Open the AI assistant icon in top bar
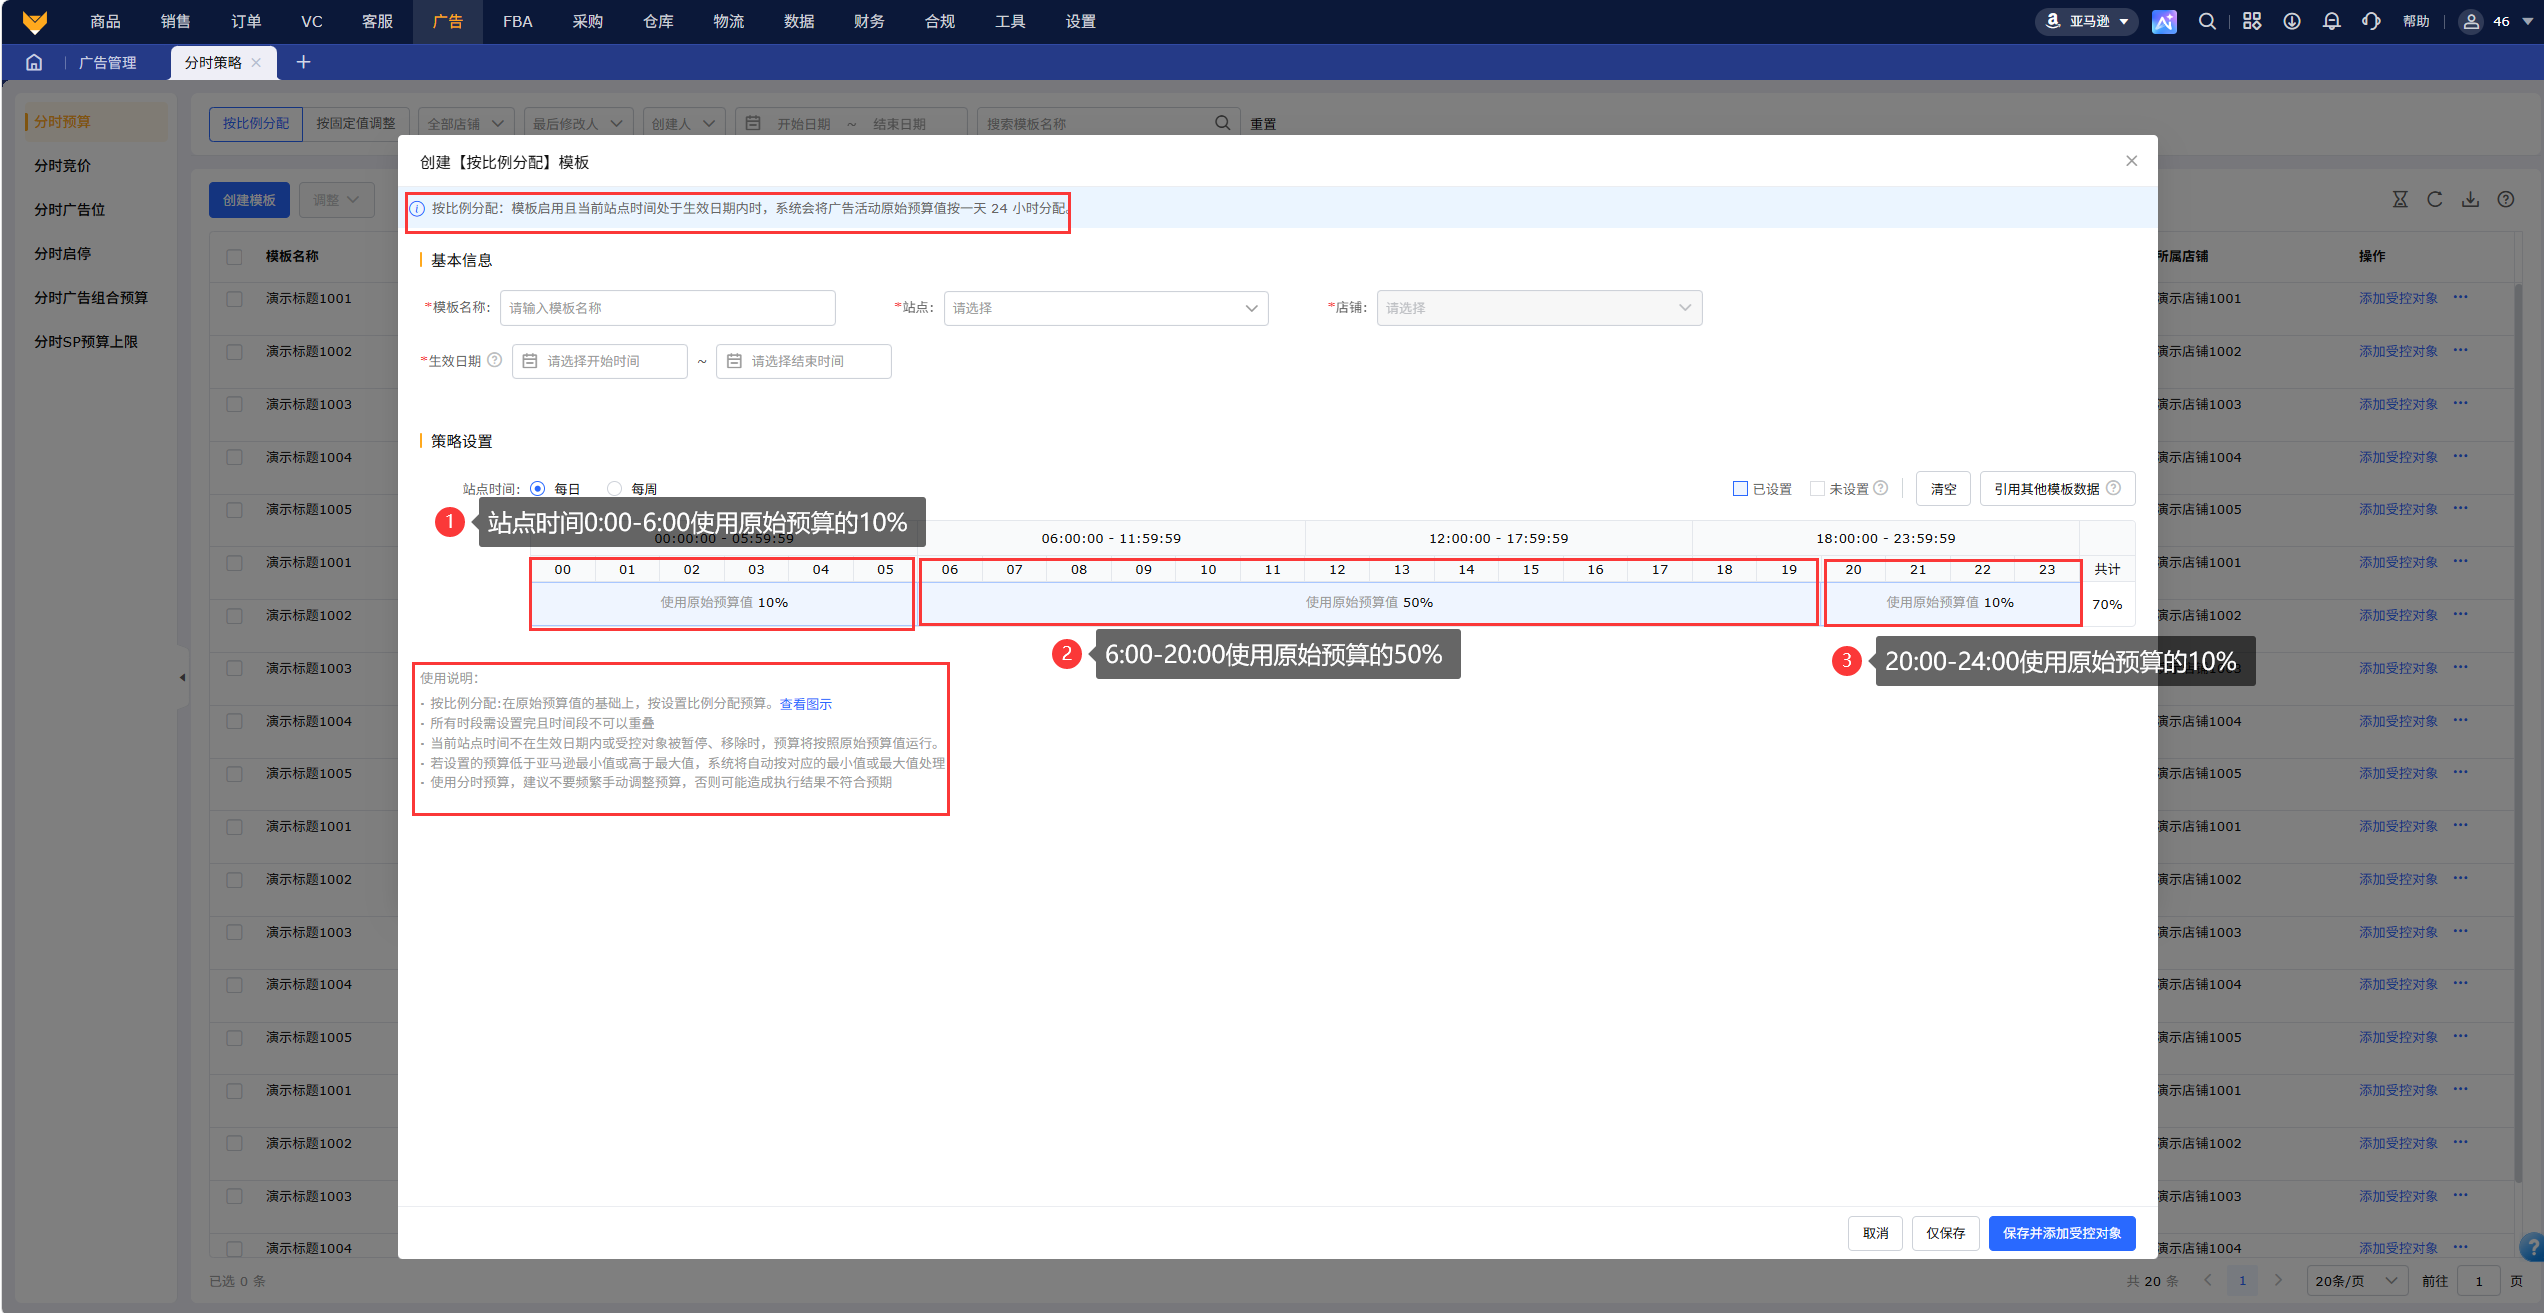Viewport: 2544px width, 1313px height. coord(2164,21)
